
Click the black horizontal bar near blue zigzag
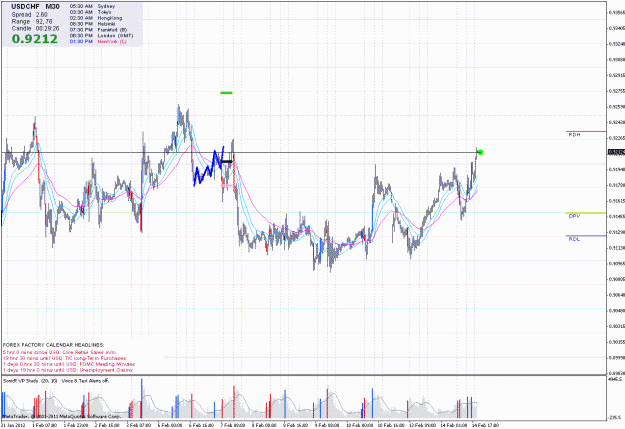[226, 161]
